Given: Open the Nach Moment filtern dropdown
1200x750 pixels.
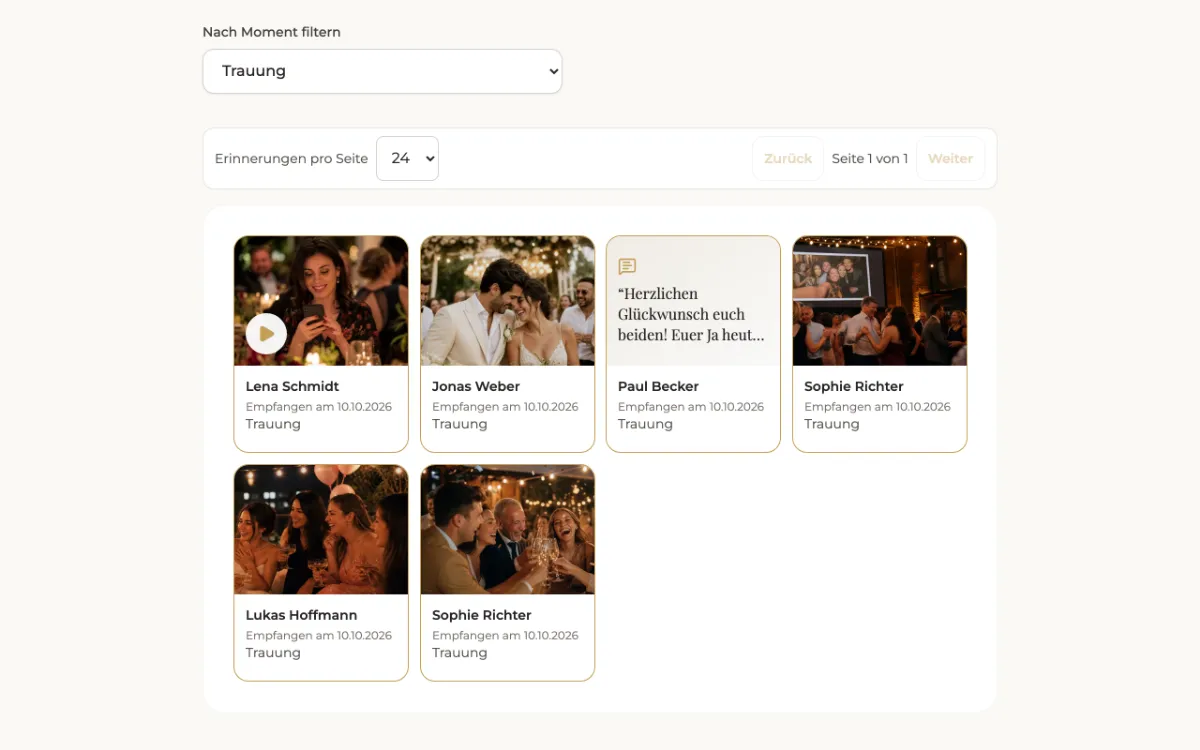Looking at the screenshot, I should click(382, 71).
